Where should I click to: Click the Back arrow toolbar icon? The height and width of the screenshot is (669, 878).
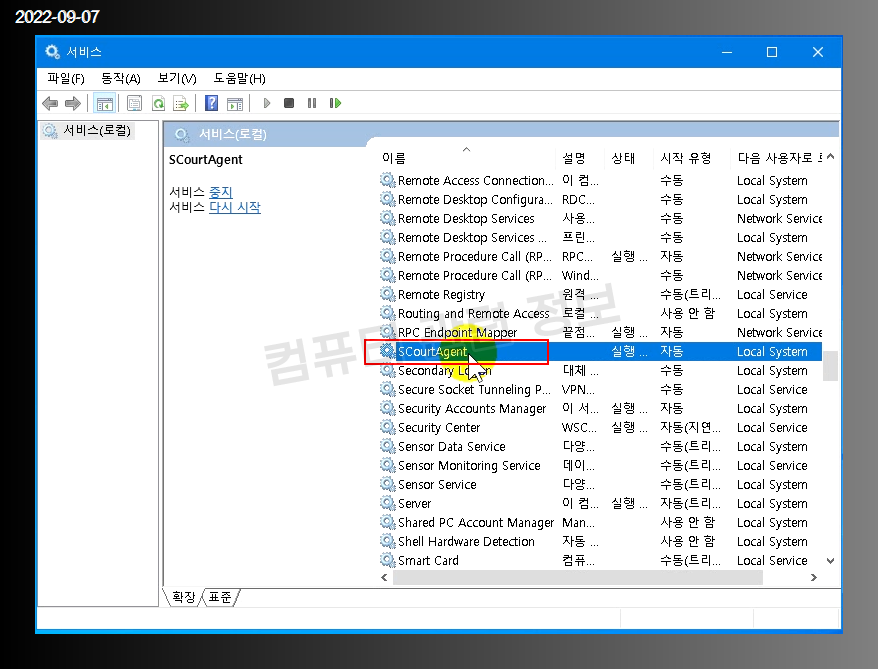coord(50,103)
